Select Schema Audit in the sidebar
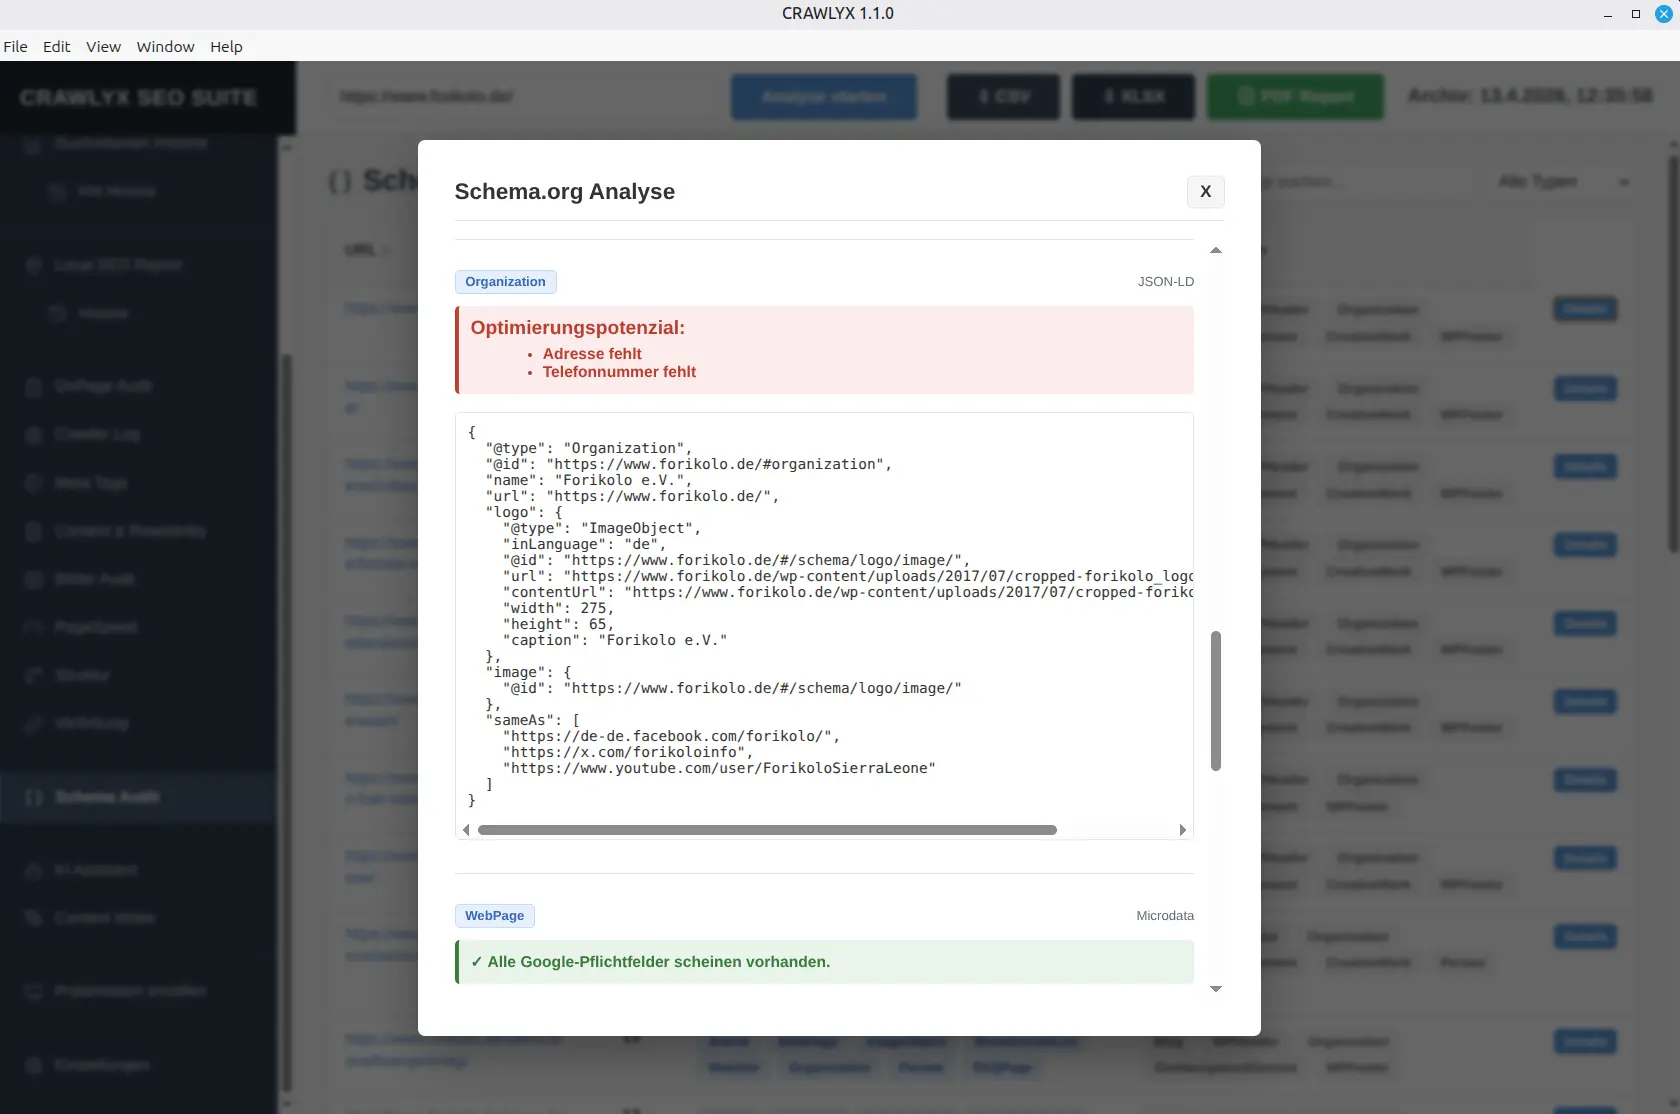Image resolution: width=1680 pixels, height=1114 pixels. pyautogui.click(x=138, y=797)
